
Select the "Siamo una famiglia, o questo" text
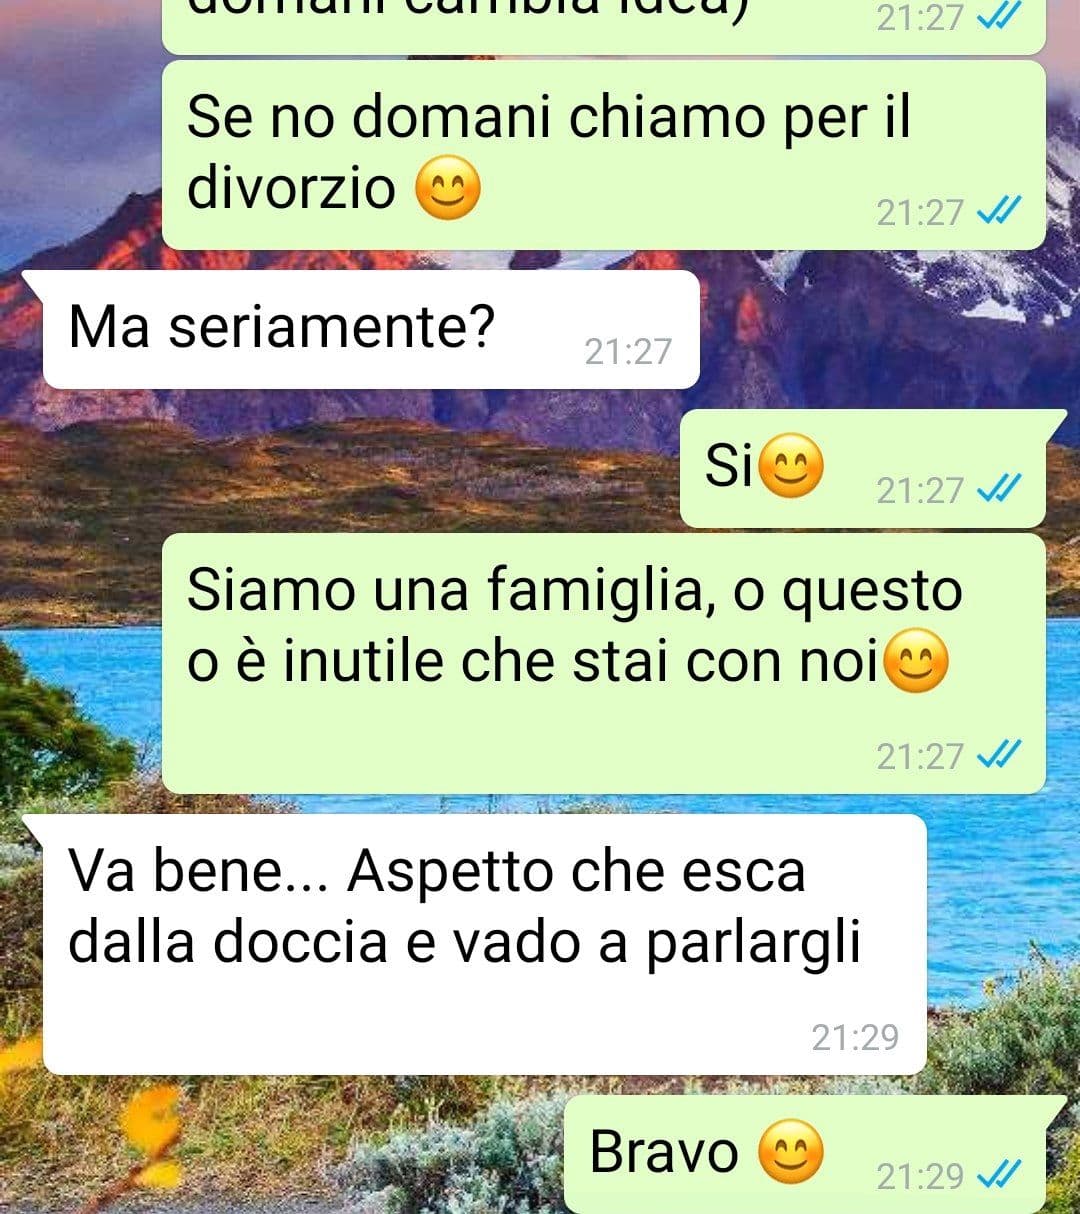[x=574, y=589]
